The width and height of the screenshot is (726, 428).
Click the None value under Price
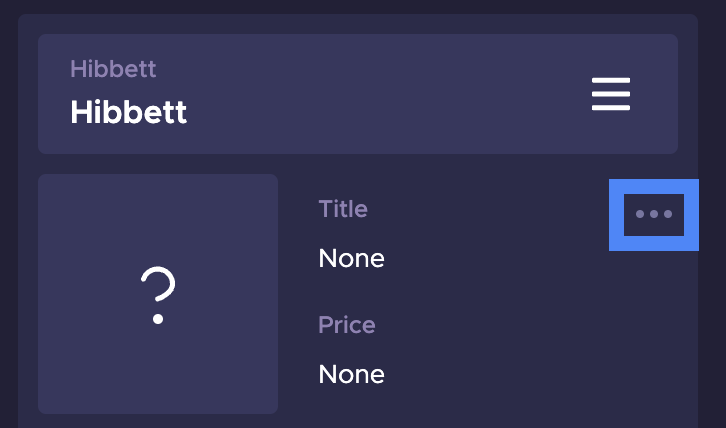coord(351,374)
